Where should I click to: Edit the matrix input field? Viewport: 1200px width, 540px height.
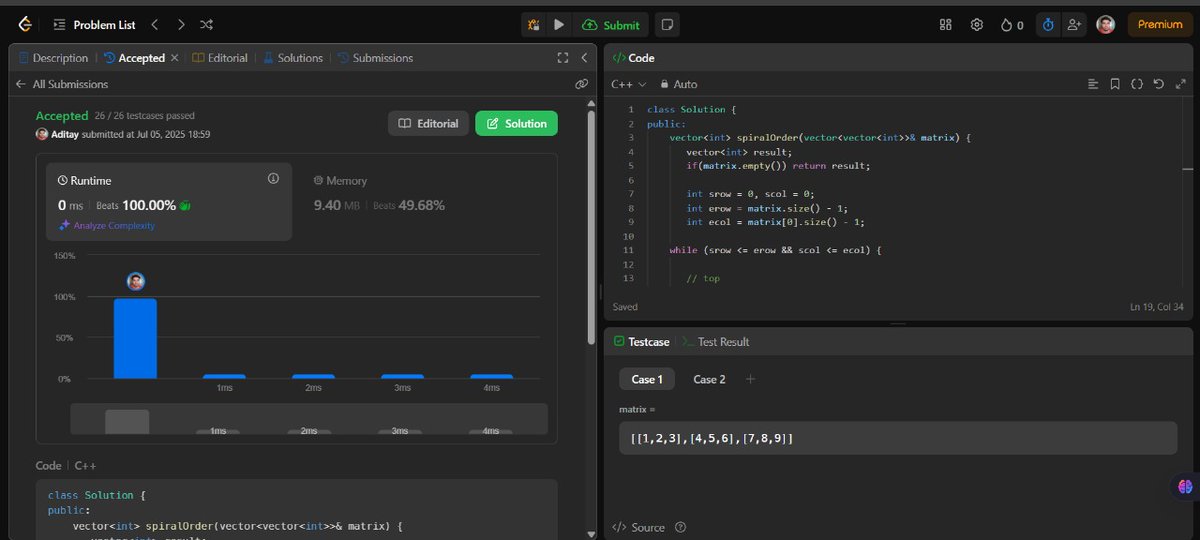click(898, 438)
